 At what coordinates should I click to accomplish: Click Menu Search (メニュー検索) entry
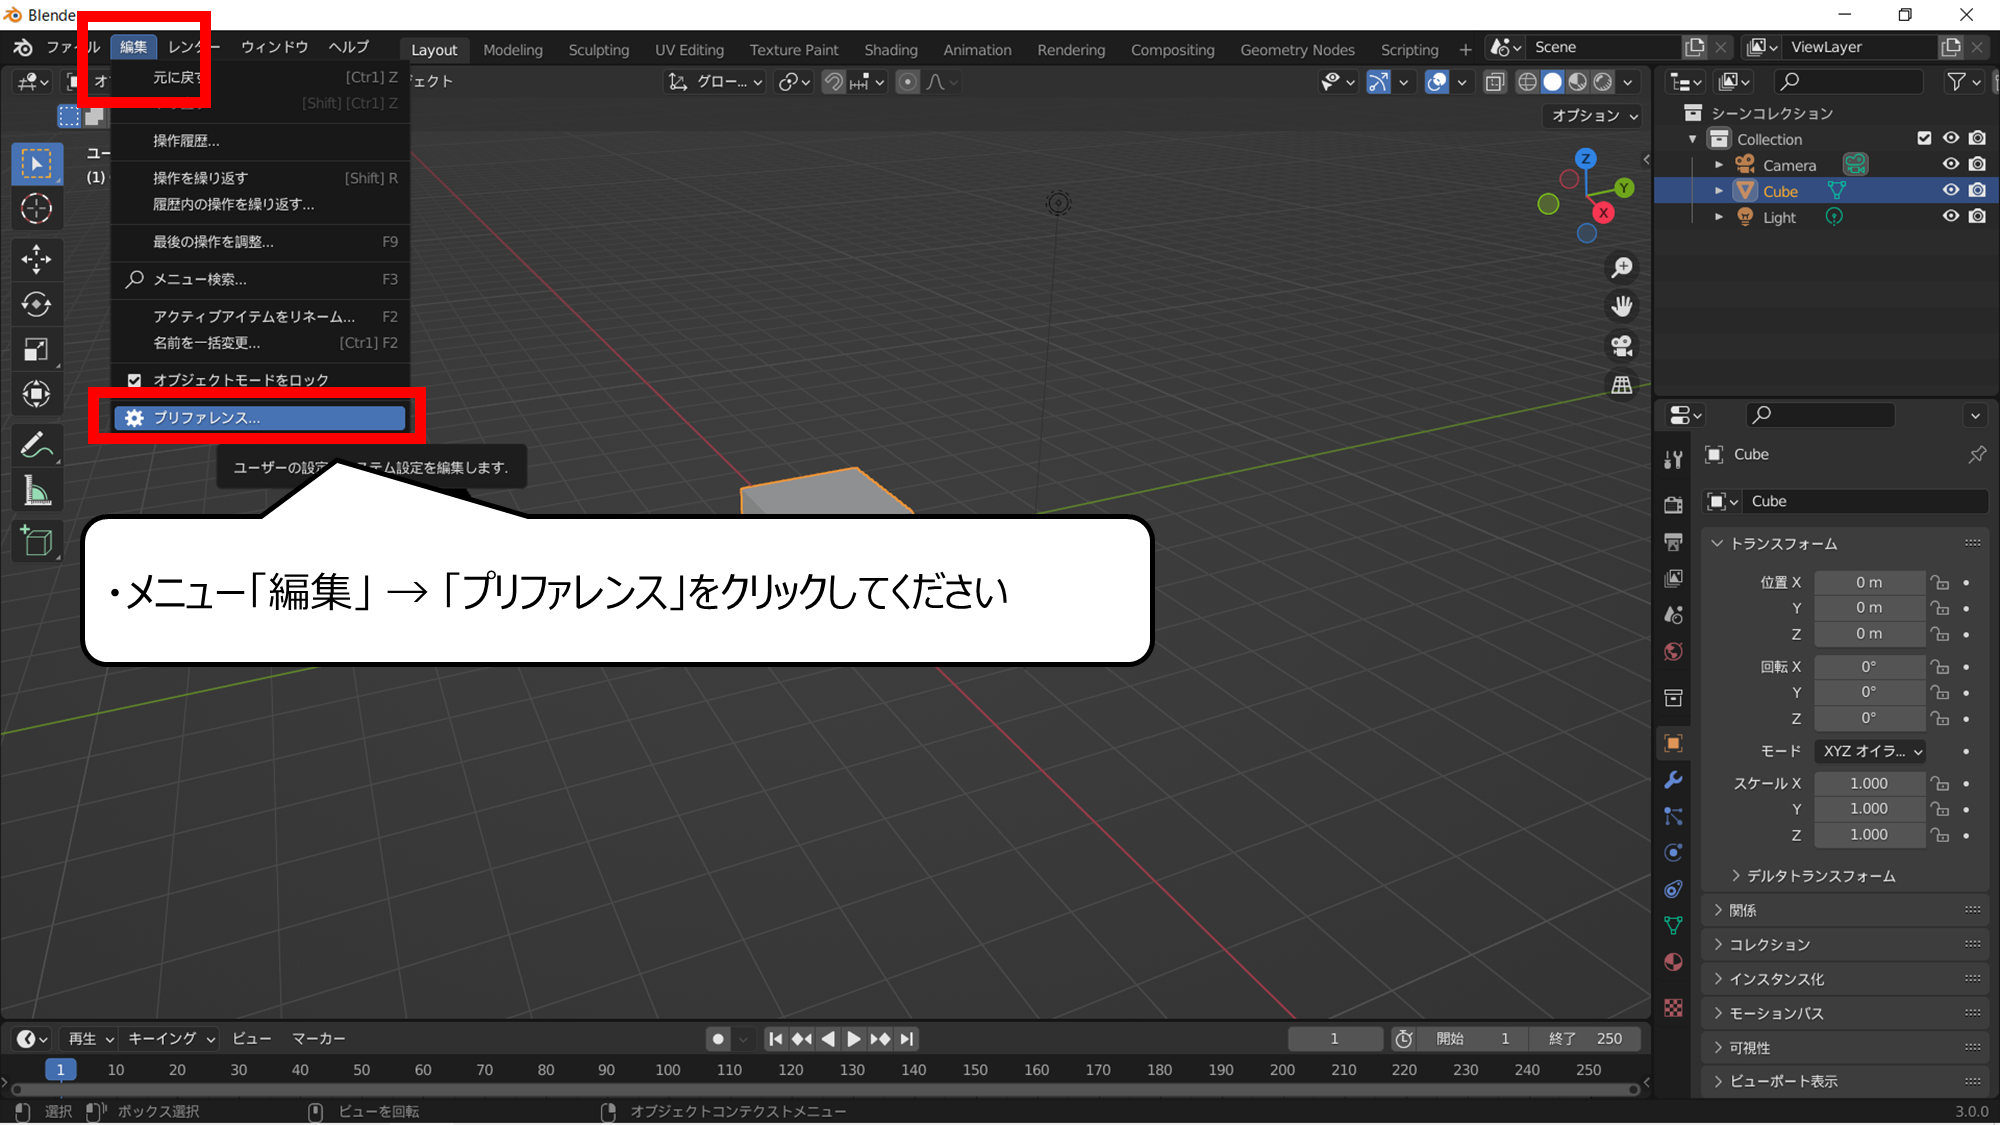(260, 280)
